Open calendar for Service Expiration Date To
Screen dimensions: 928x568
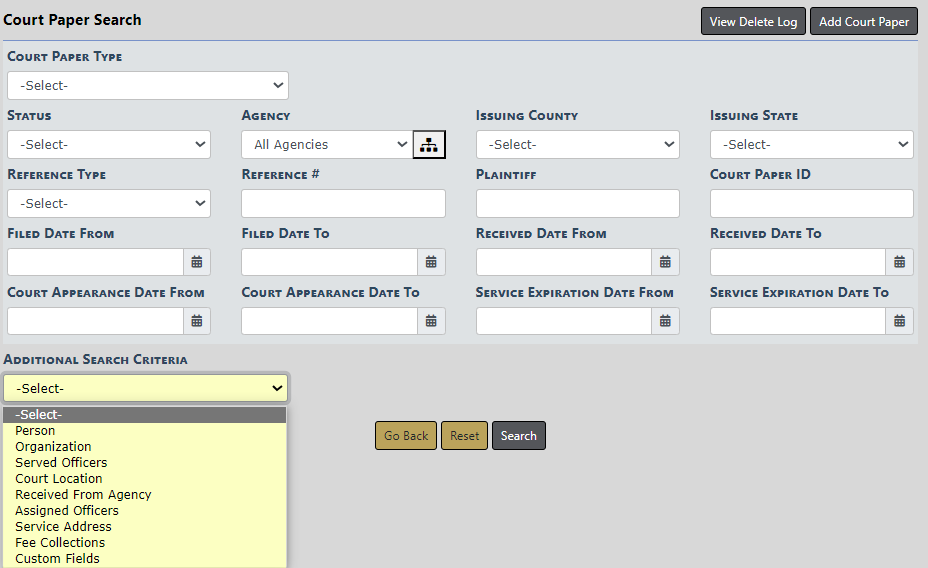(x=899, y=321)
